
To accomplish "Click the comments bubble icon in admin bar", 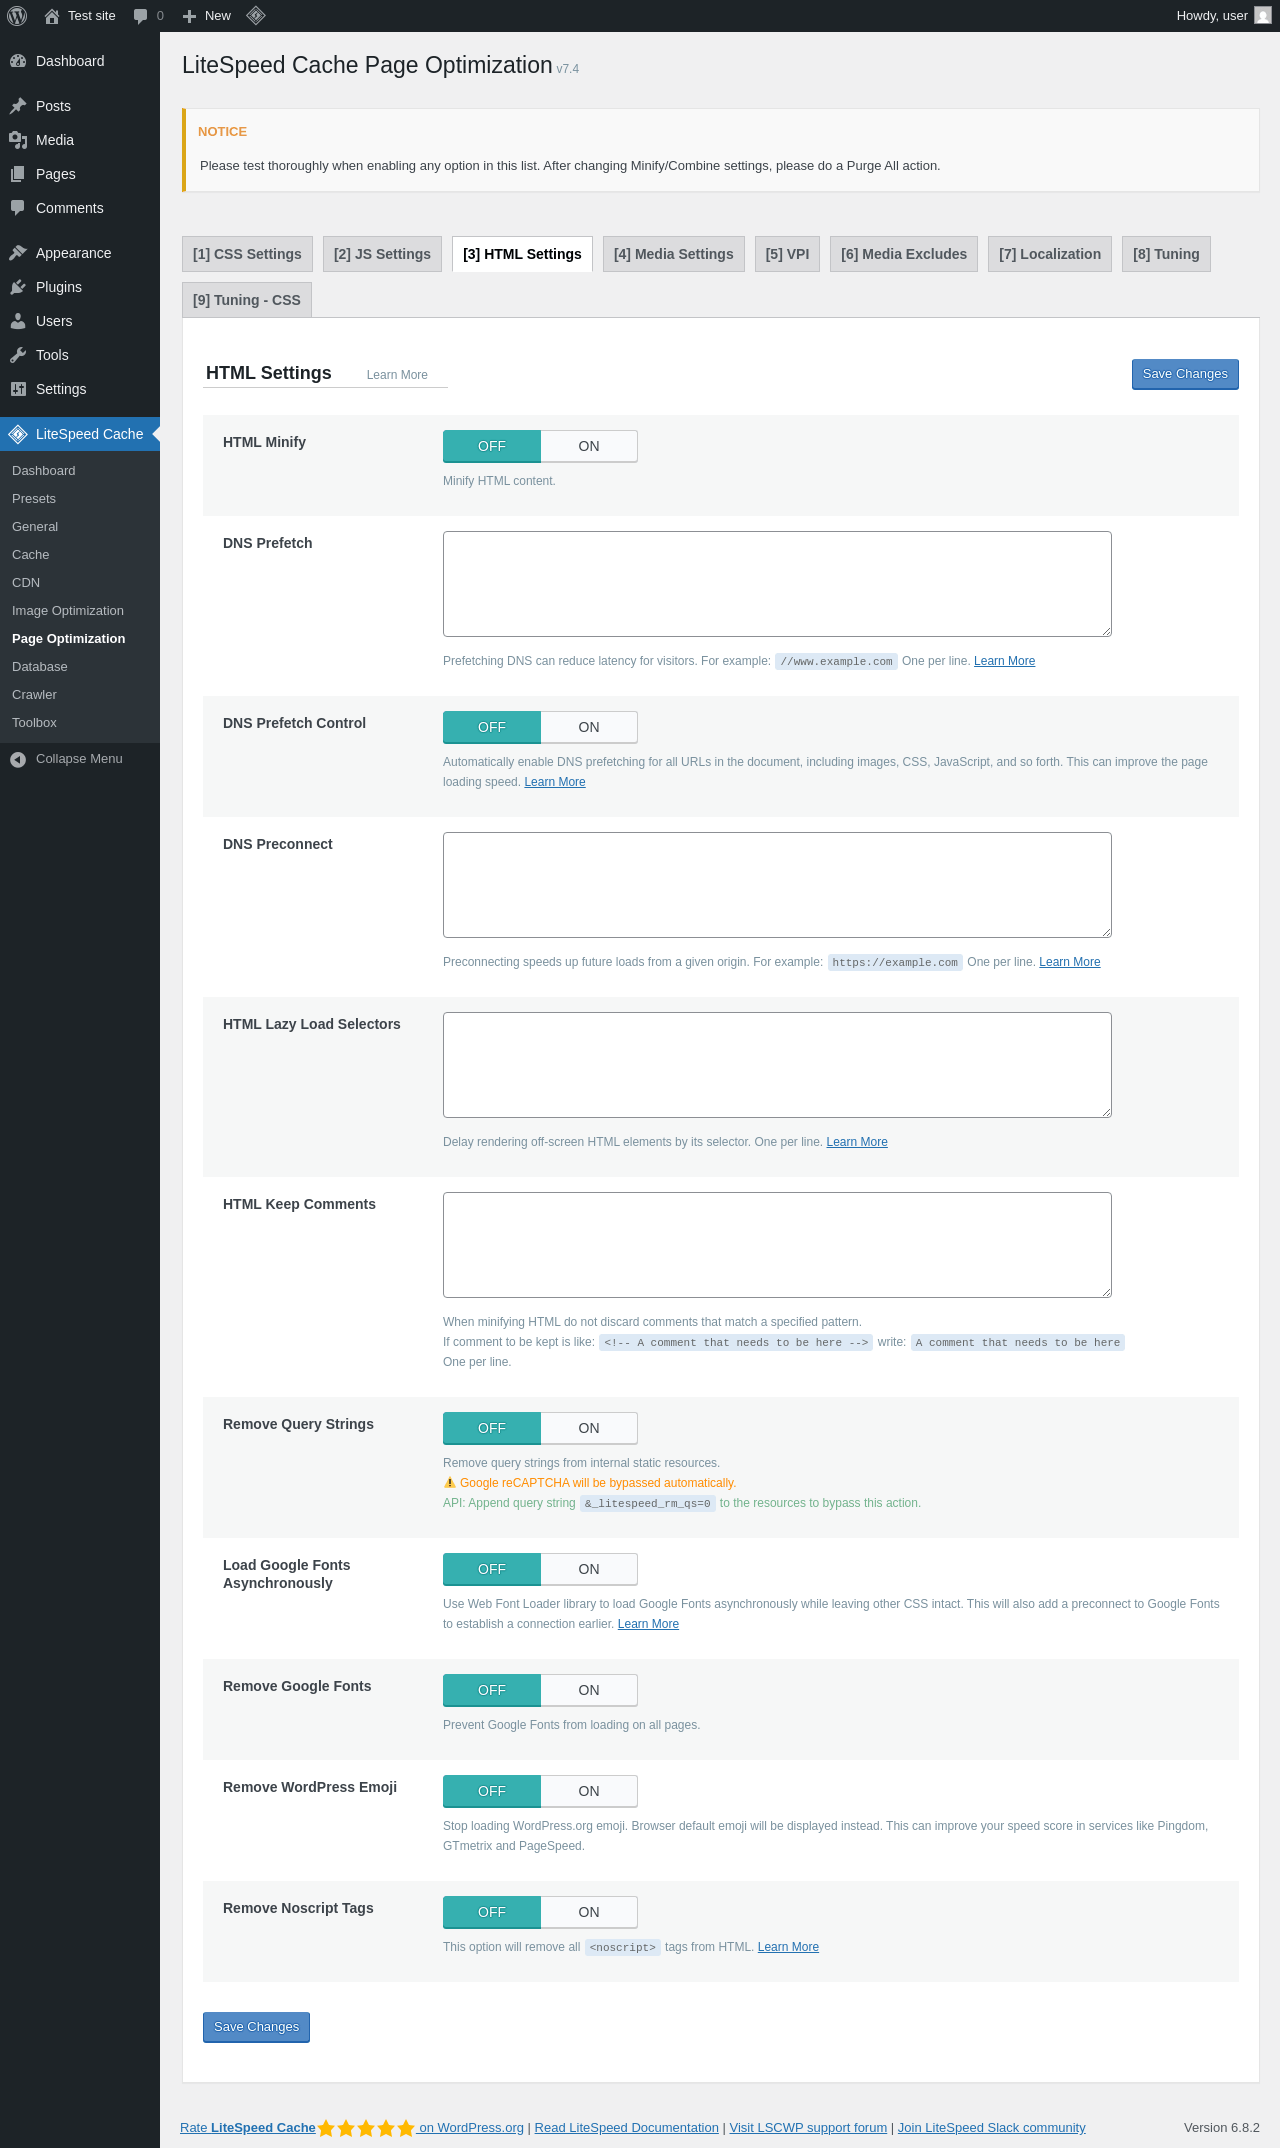I will (x=141, y=16).
